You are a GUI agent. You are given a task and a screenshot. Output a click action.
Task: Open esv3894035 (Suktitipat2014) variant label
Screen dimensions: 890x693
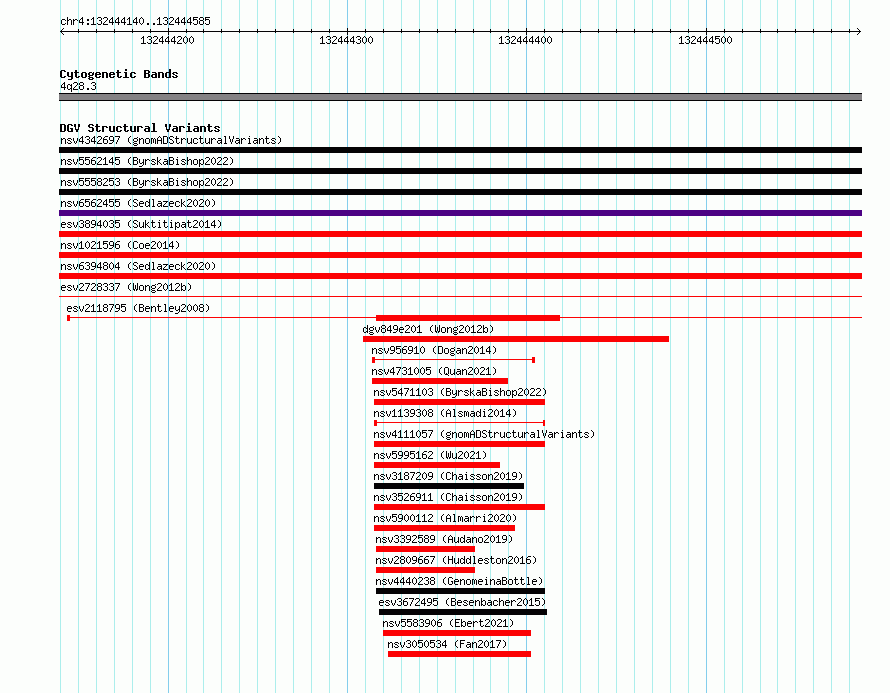point(141,224)
